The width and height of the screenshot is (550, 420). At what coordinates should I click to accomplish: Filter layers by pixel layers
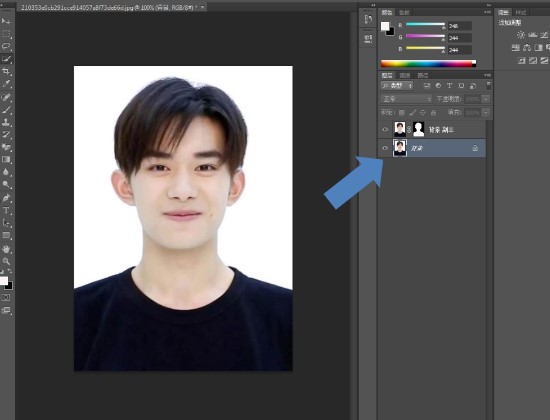pos(427,86)
